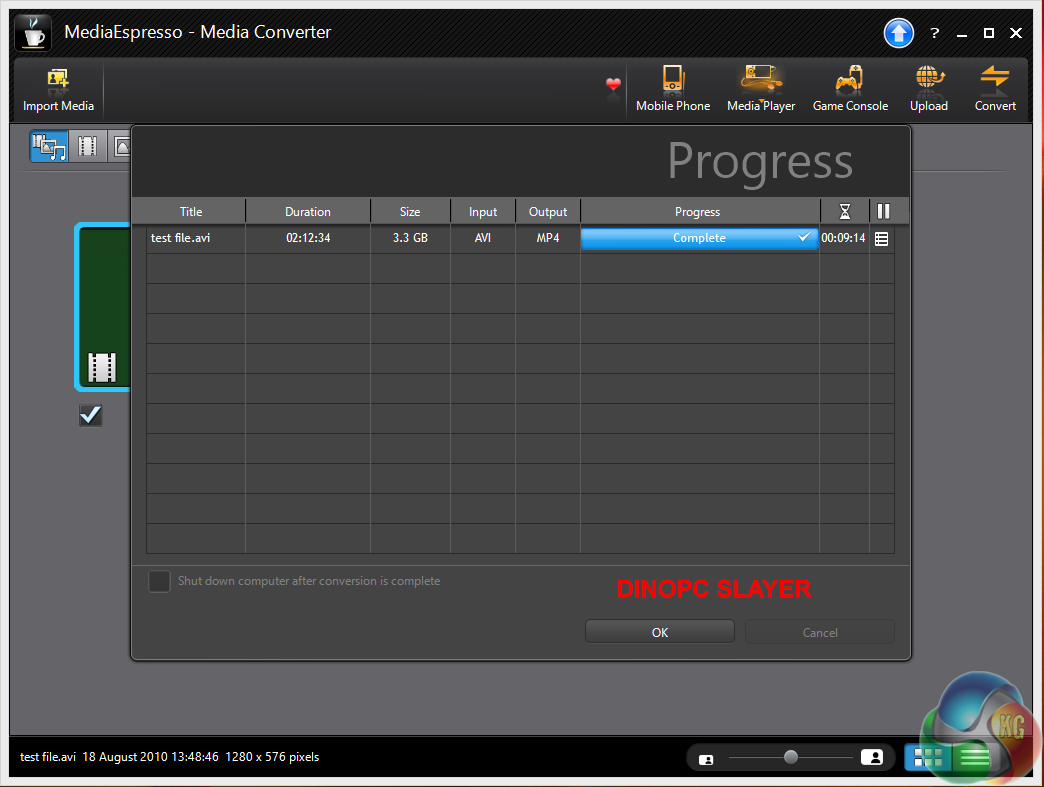The image size is (1044, 787).
Task: Enable shut down after conversion checkbox
Action: [x=160, y=581]
